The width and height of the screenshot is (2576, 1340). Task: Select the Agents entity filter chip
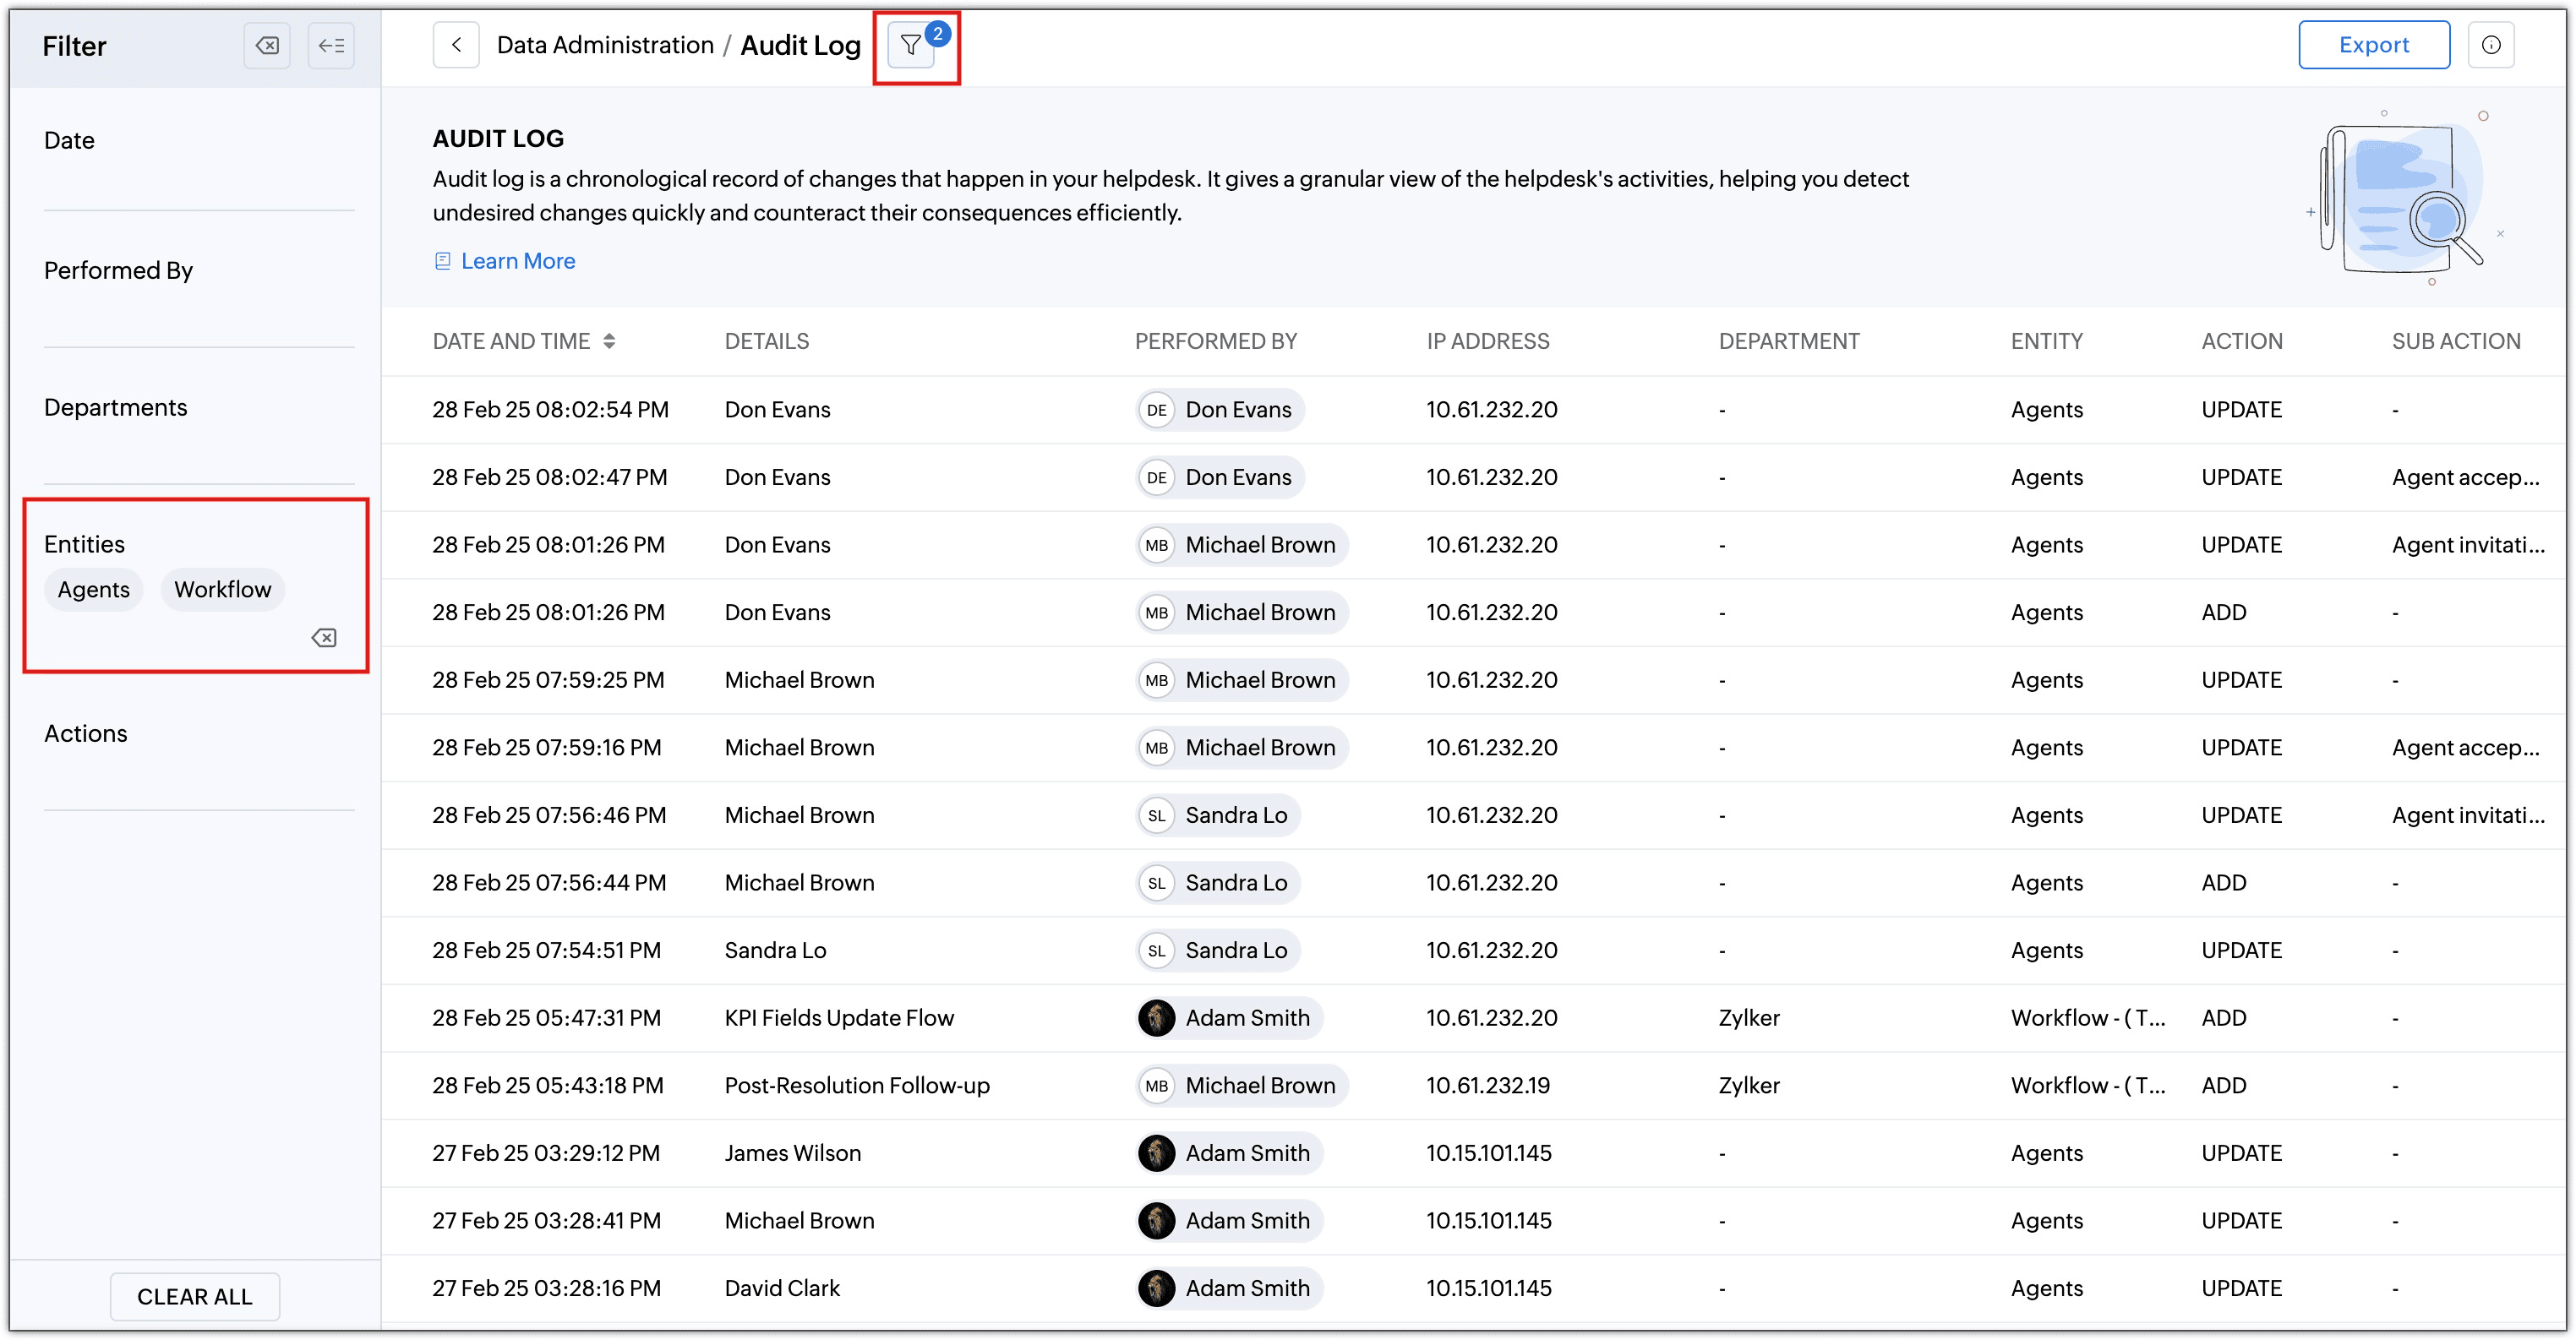click(93, 590)
